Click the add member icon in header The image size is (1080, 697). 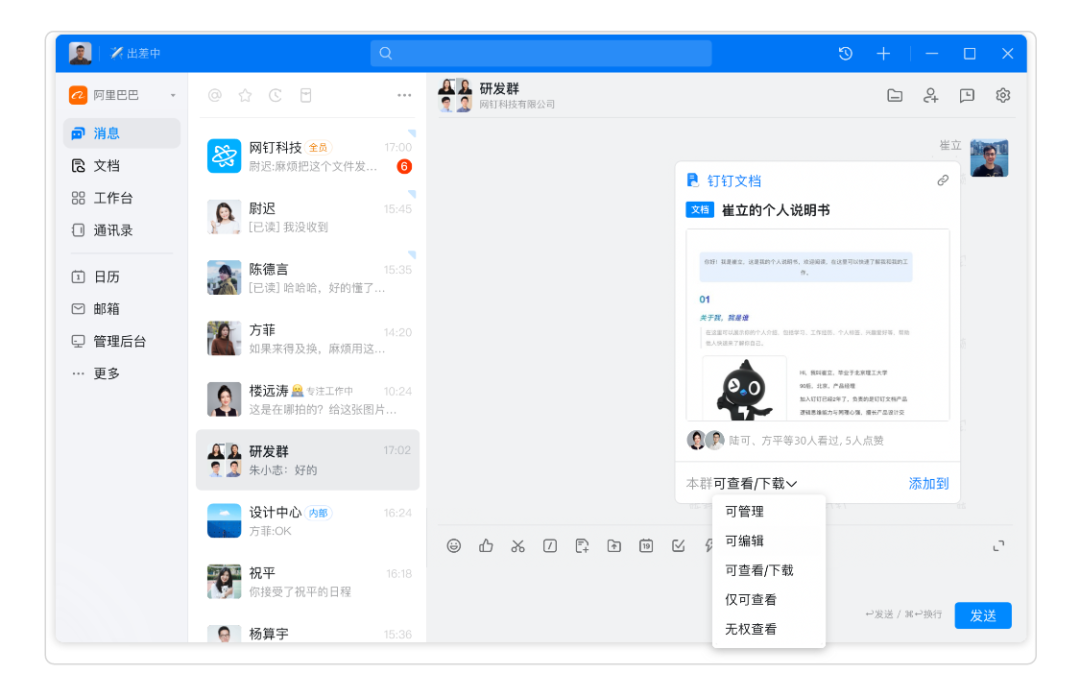[931, 95]
